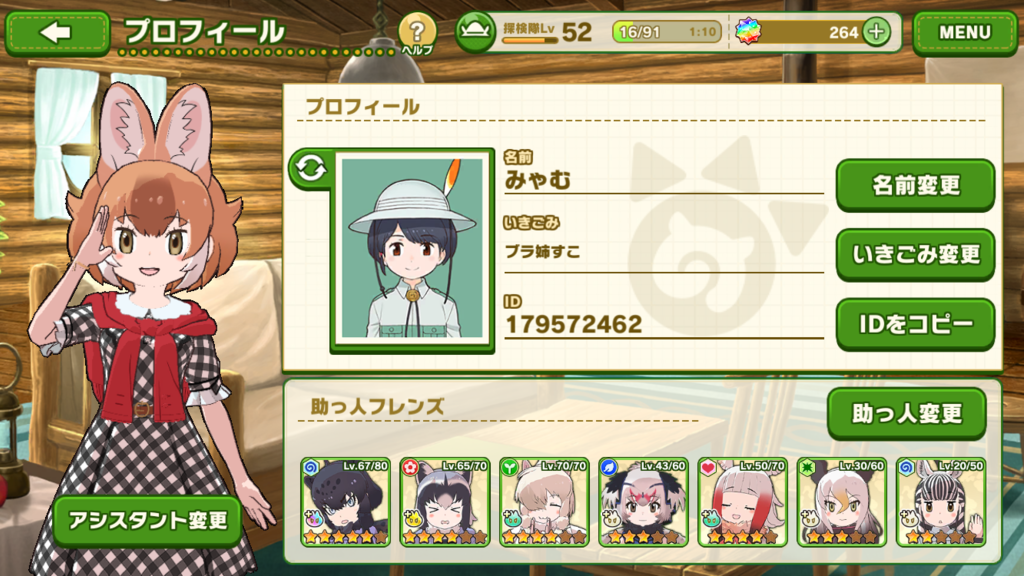1024x576 pixels.
Task: Open the MENU button
Action: (965, 32)
